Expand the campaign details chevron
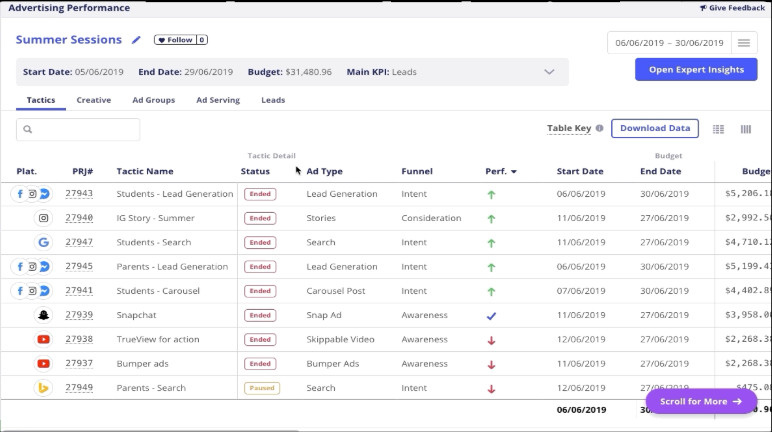This screenshot has height=432, width=772. coord(549,72)
